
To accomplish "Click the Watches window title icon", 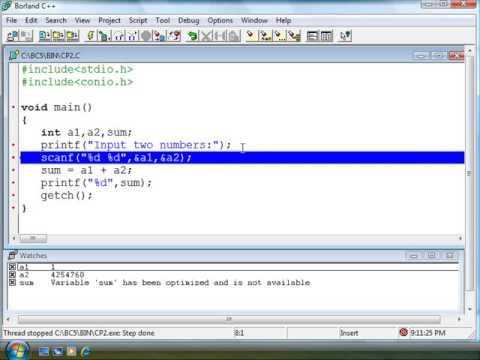I will point(13,255).
